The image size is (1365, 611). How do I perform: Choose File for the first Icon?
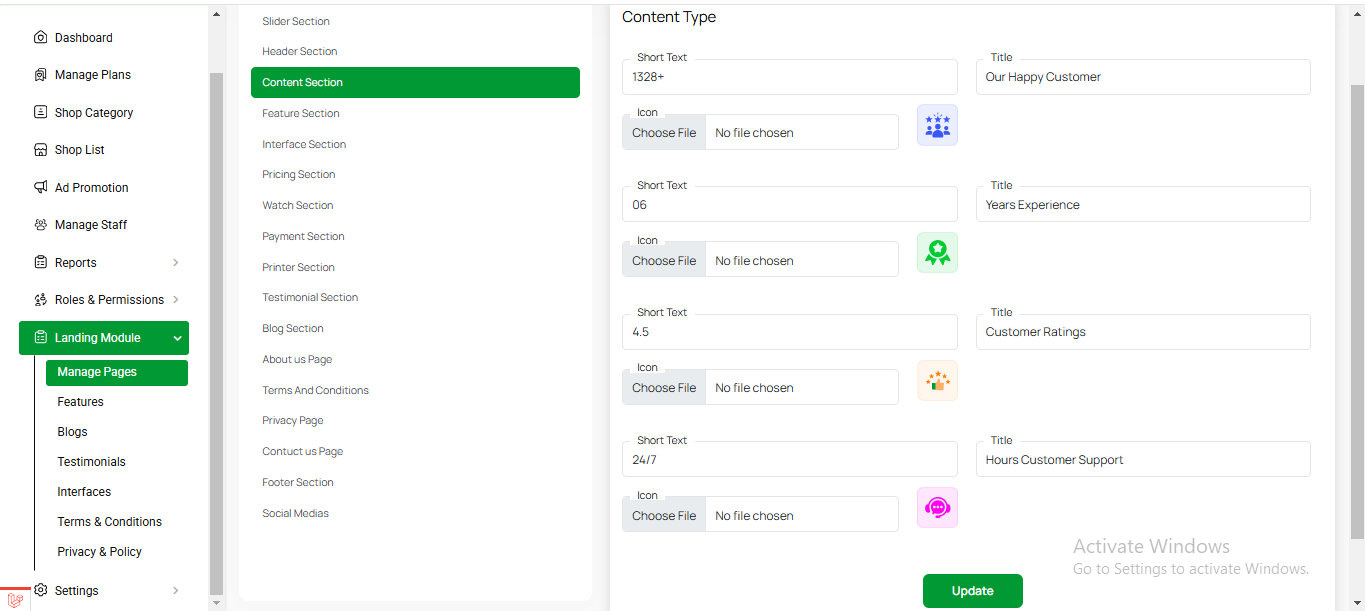[x=664, y=133]
